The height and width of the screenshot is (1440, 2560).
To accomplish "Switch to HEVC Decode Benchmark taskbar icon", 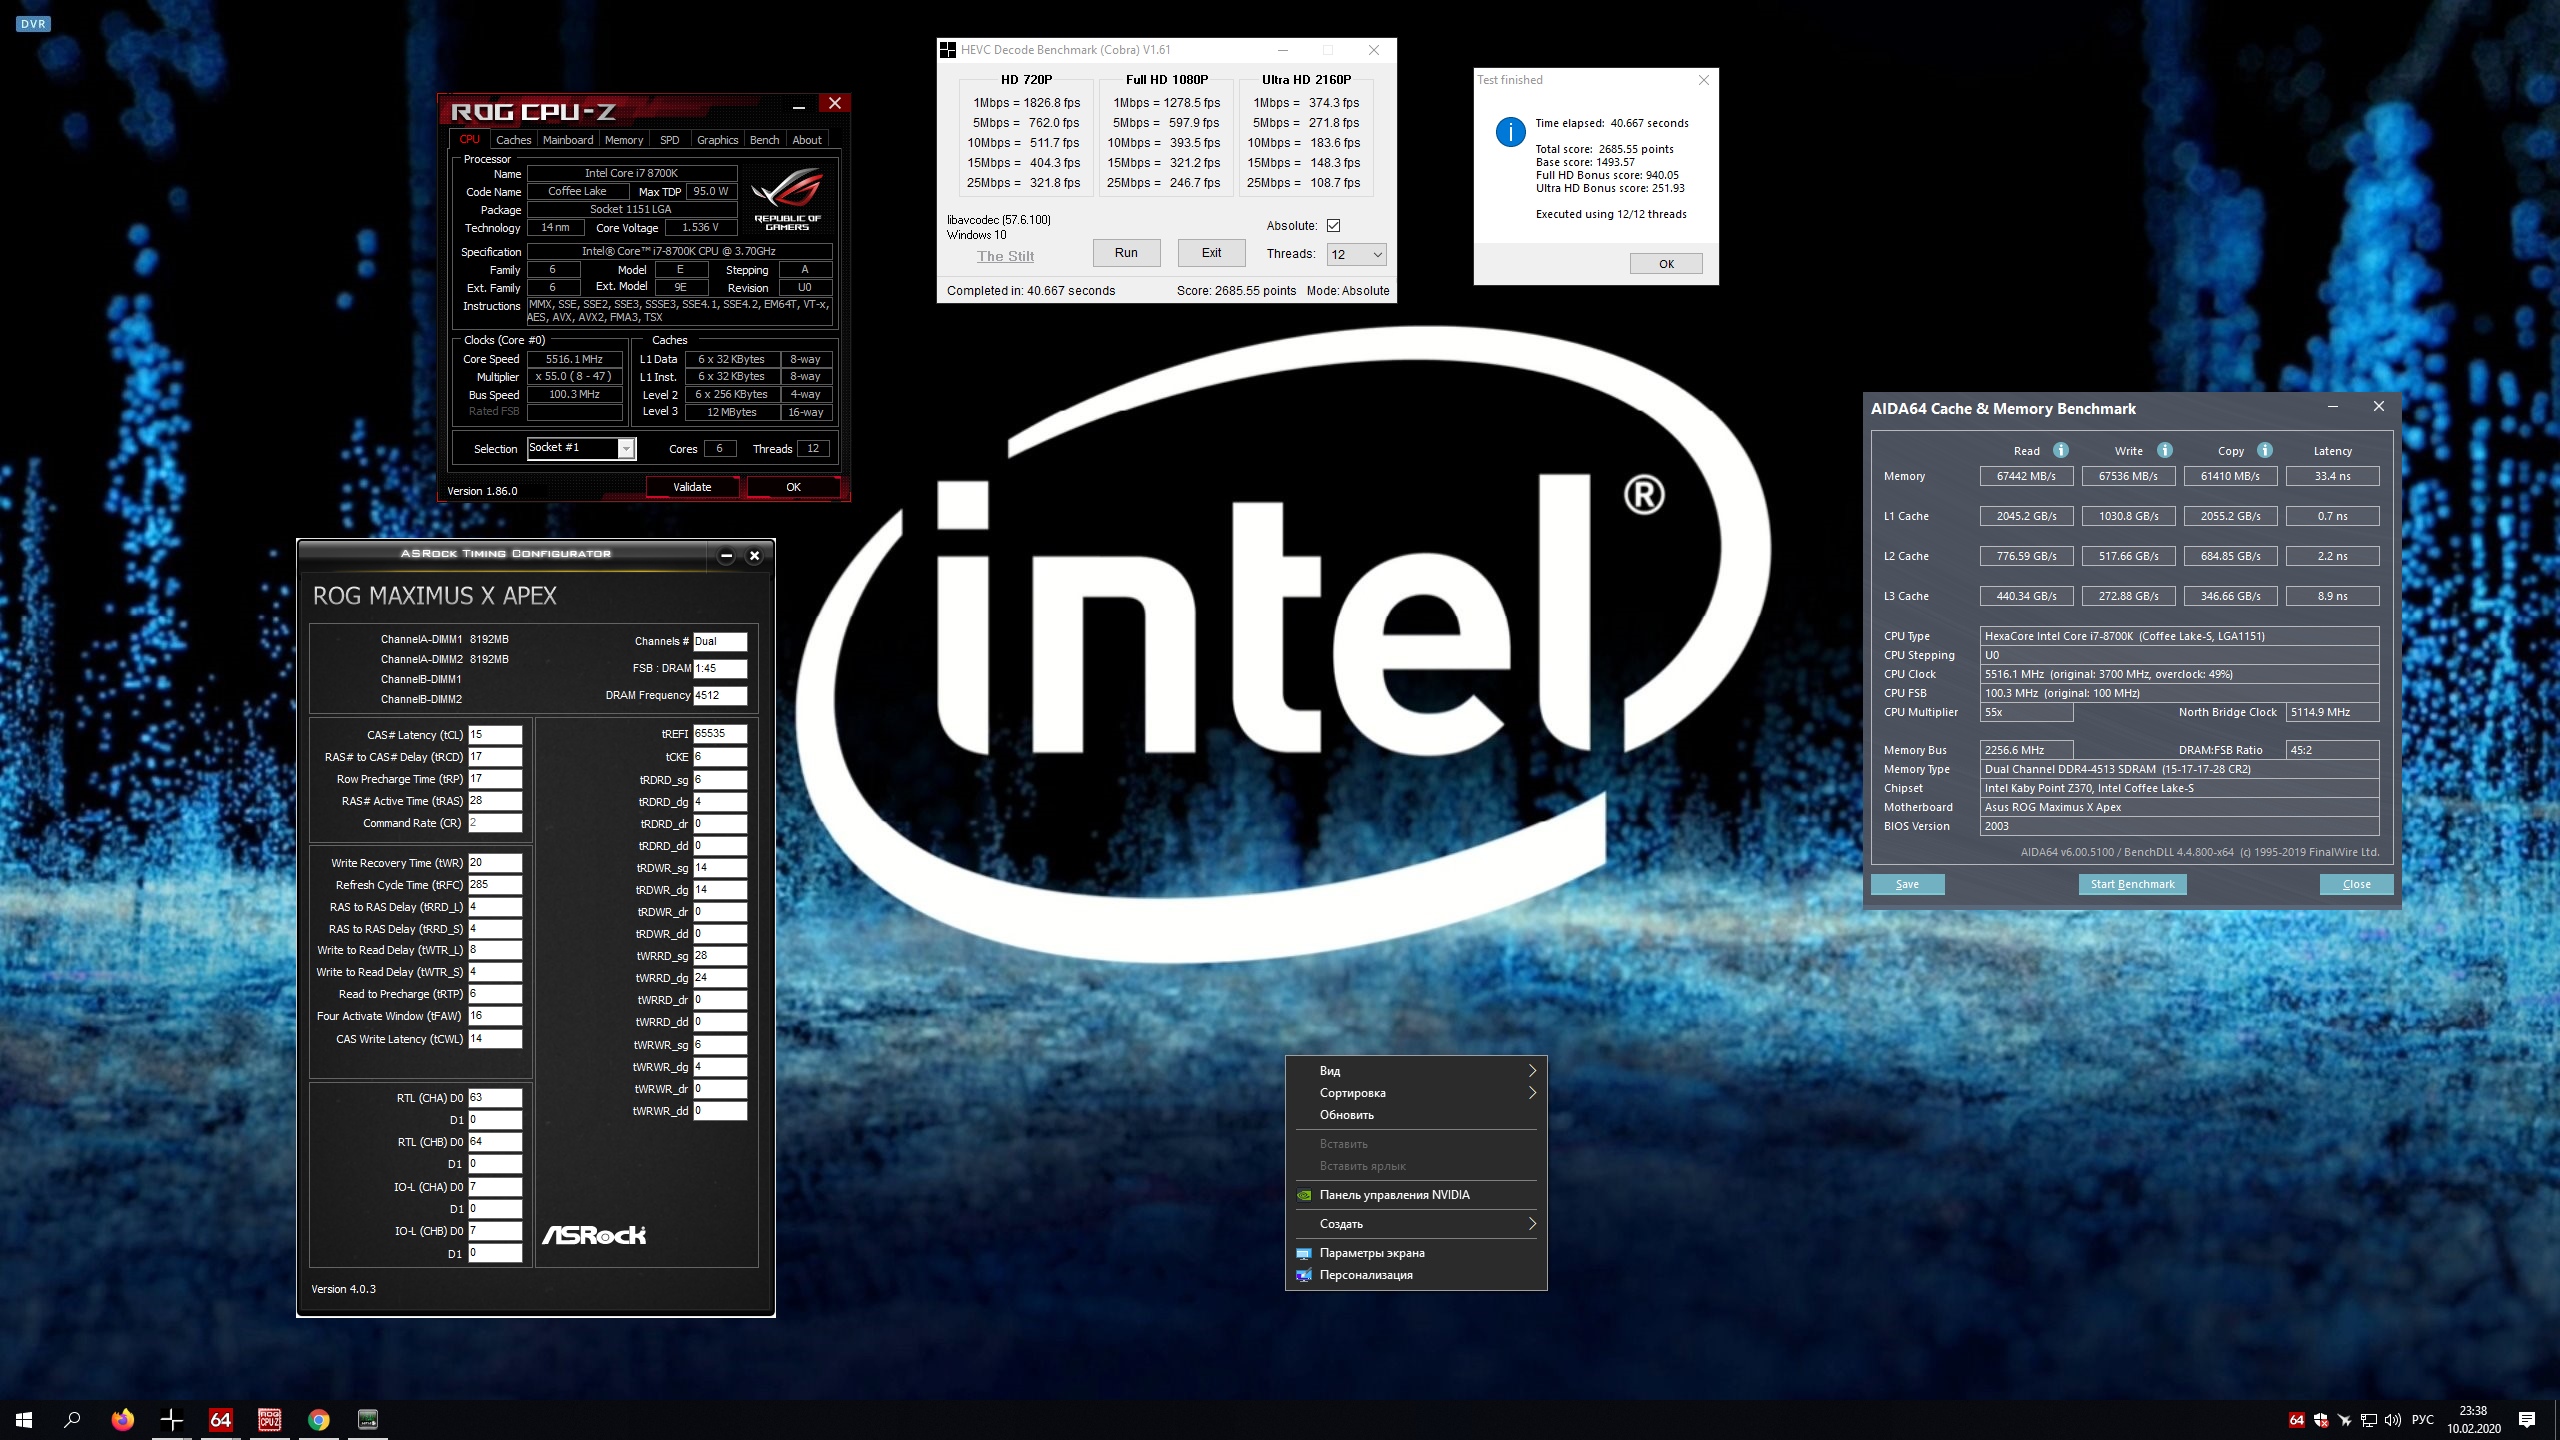I will (171, 1419).
